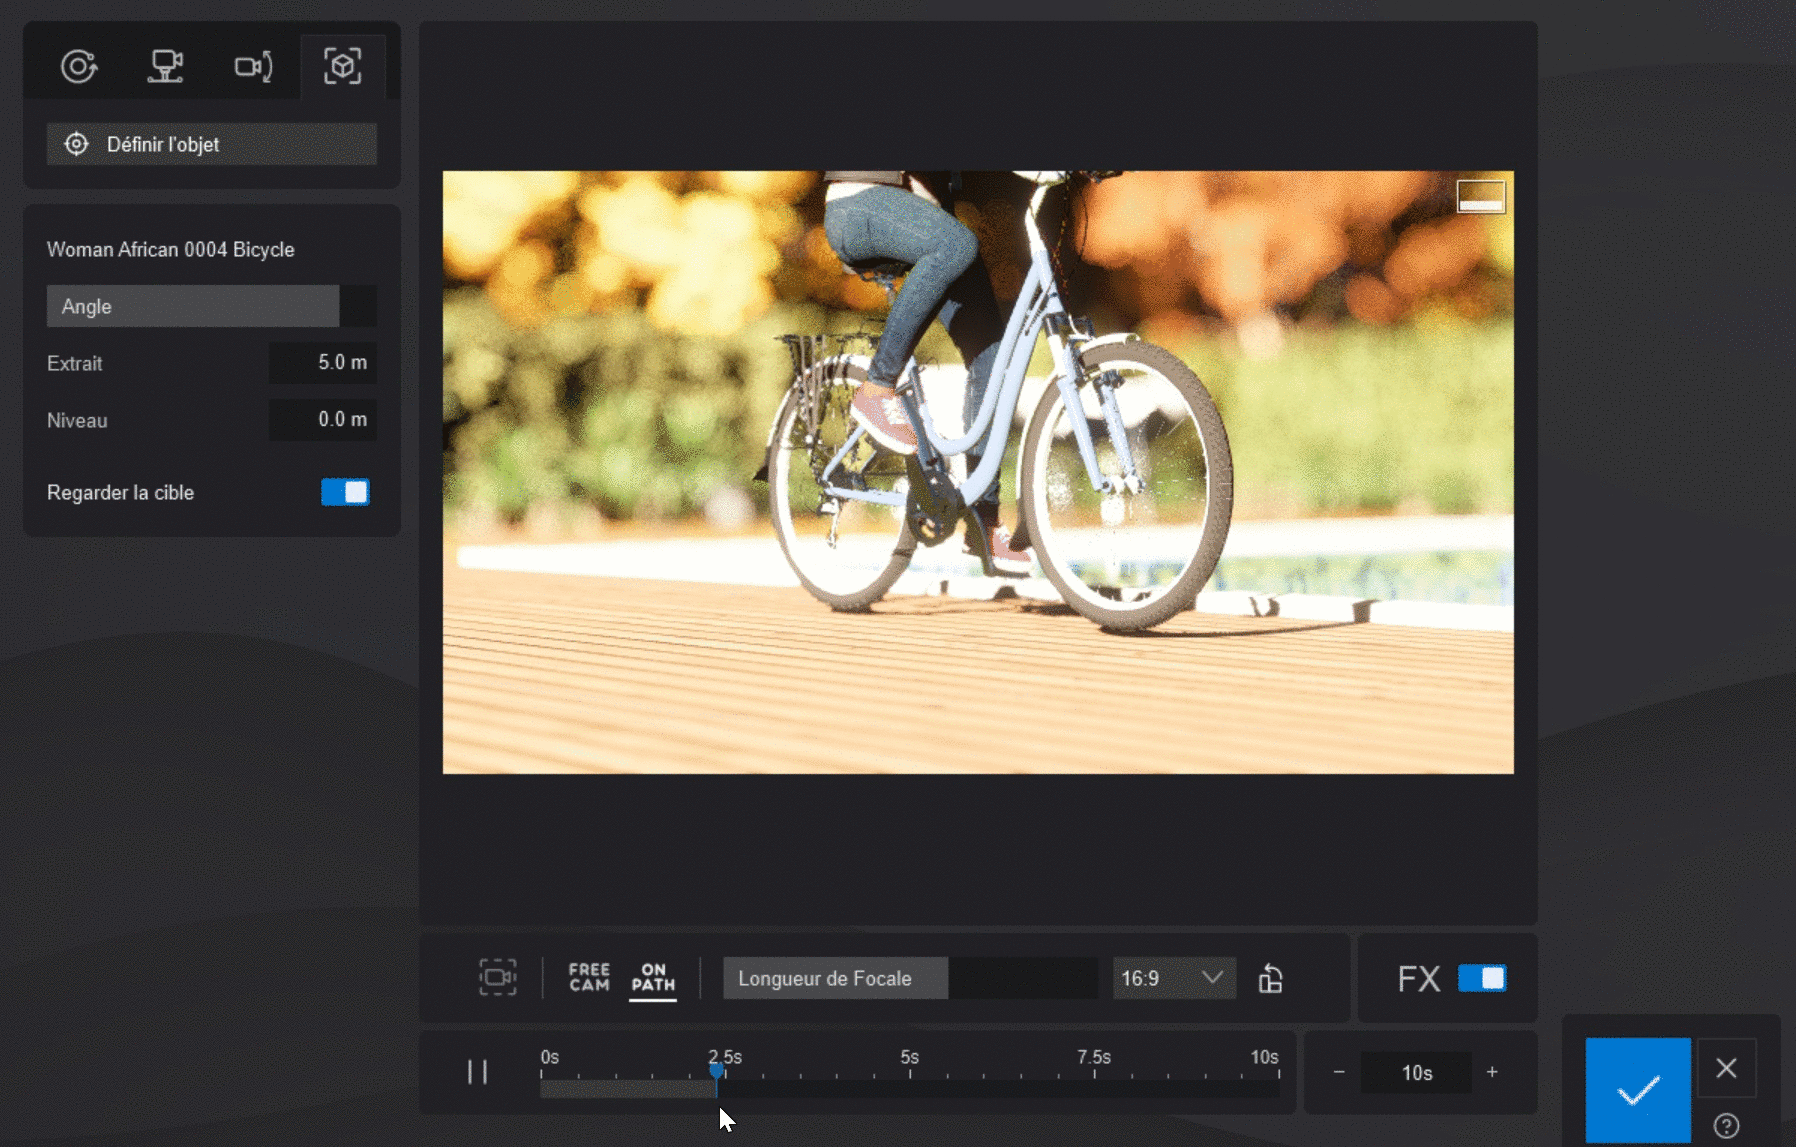Select the orbit camera mode icon
1796x1147 pixels.
(79, 67)
